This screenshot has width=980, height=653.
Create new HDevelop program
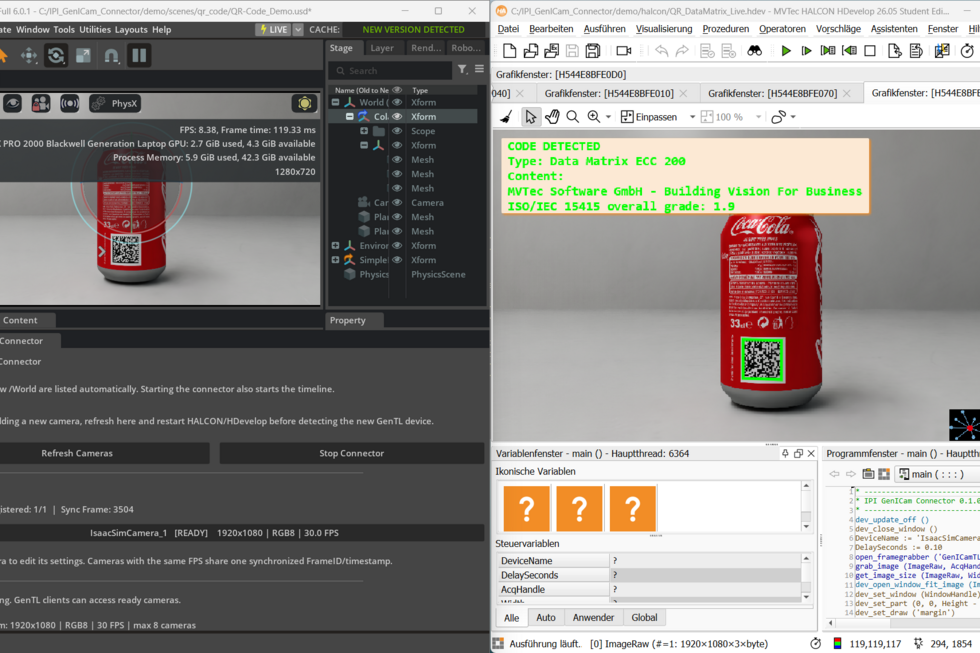coord(509,51)
